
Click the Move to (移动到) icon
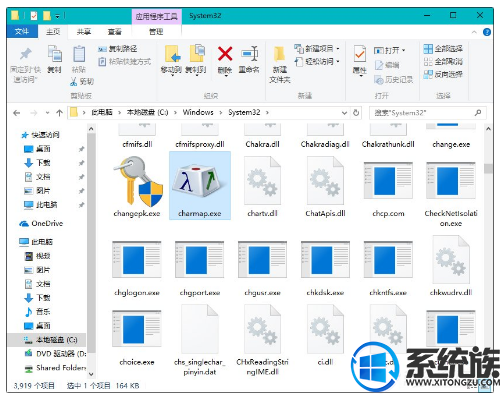pos(173,54)
